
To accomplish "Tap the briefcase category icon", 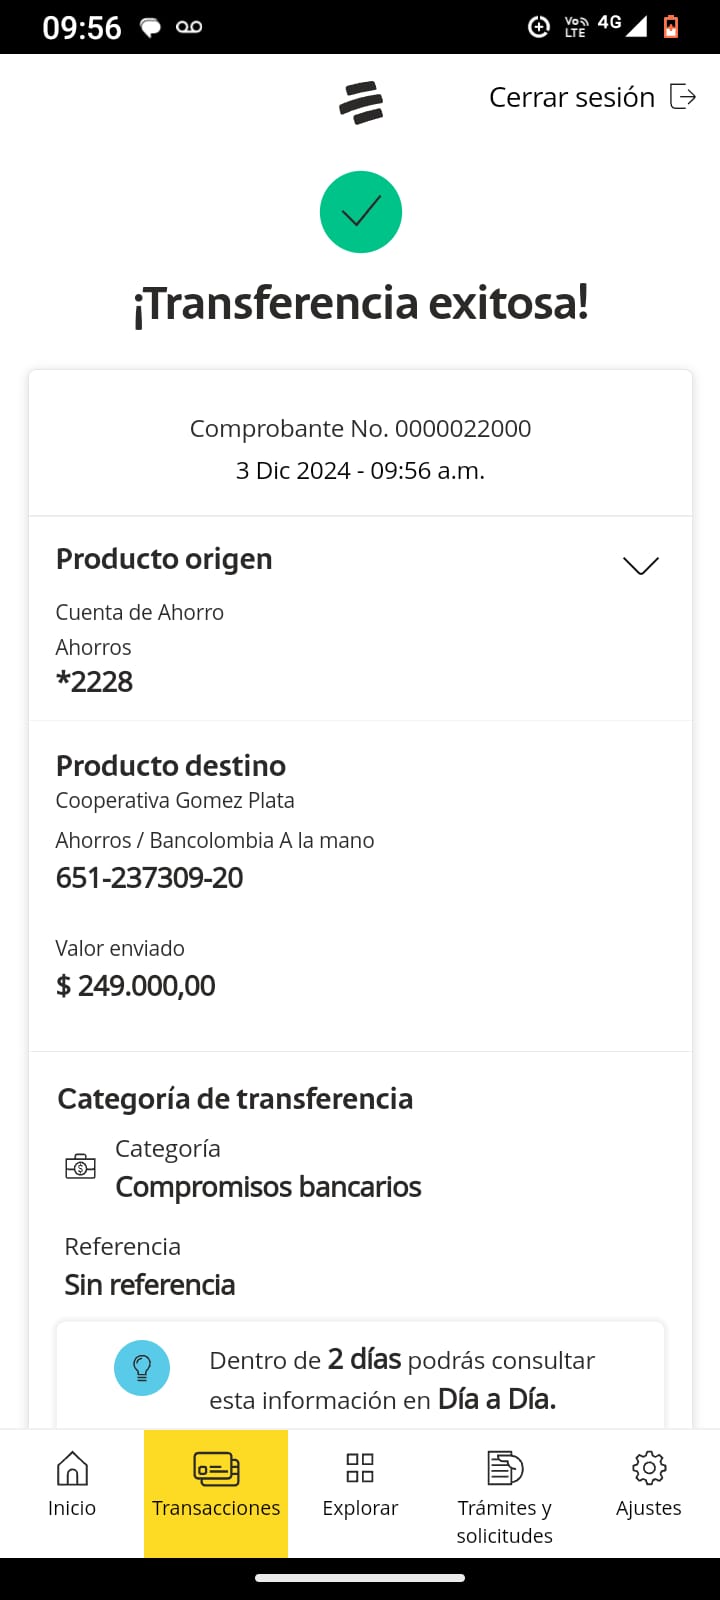I will [80, 1166].
